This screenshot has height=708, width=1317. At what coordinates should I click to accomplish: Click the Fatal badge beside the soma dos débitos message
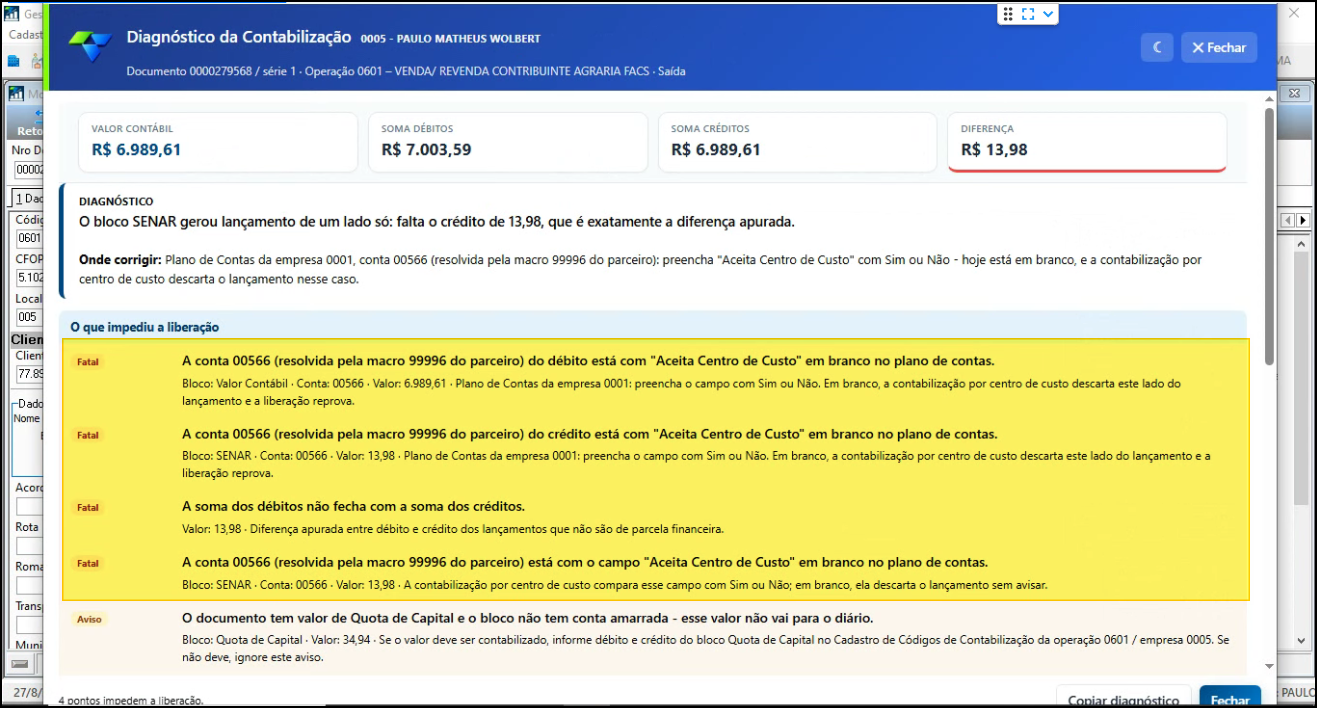coord(88,507)
